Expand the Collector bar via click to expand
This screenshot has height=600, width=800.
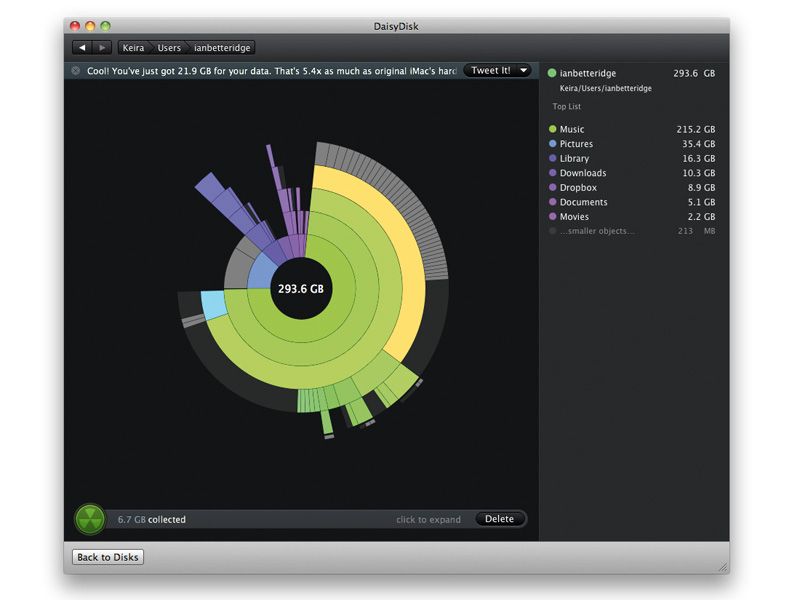click(428, 519)
